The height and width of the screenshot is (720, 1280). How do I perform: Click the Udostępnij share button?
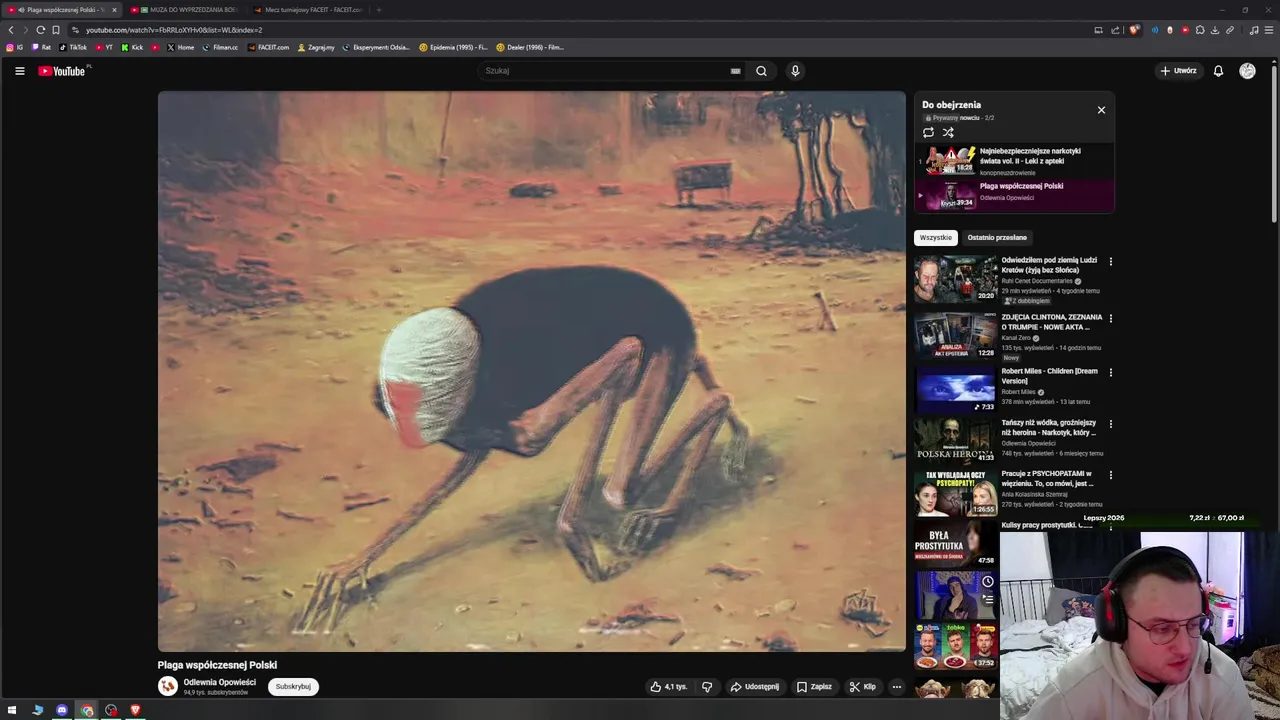click(755, 687)
